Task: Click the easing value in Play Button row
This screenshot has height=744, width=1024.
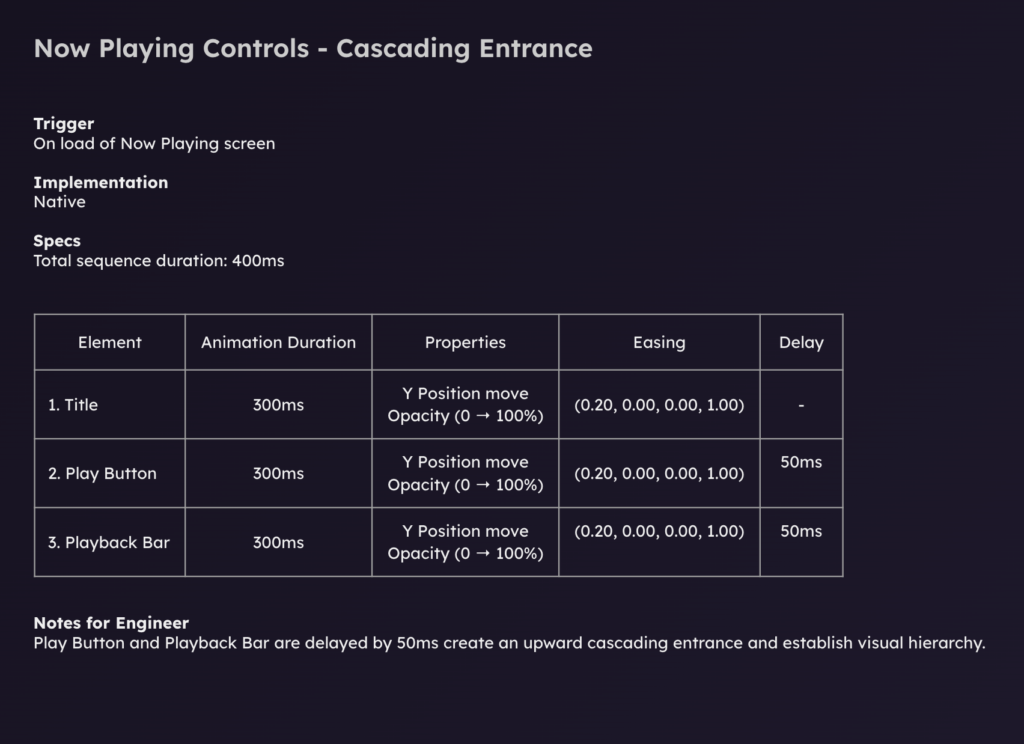Action: pyautogui.click(x=659, y=474)
